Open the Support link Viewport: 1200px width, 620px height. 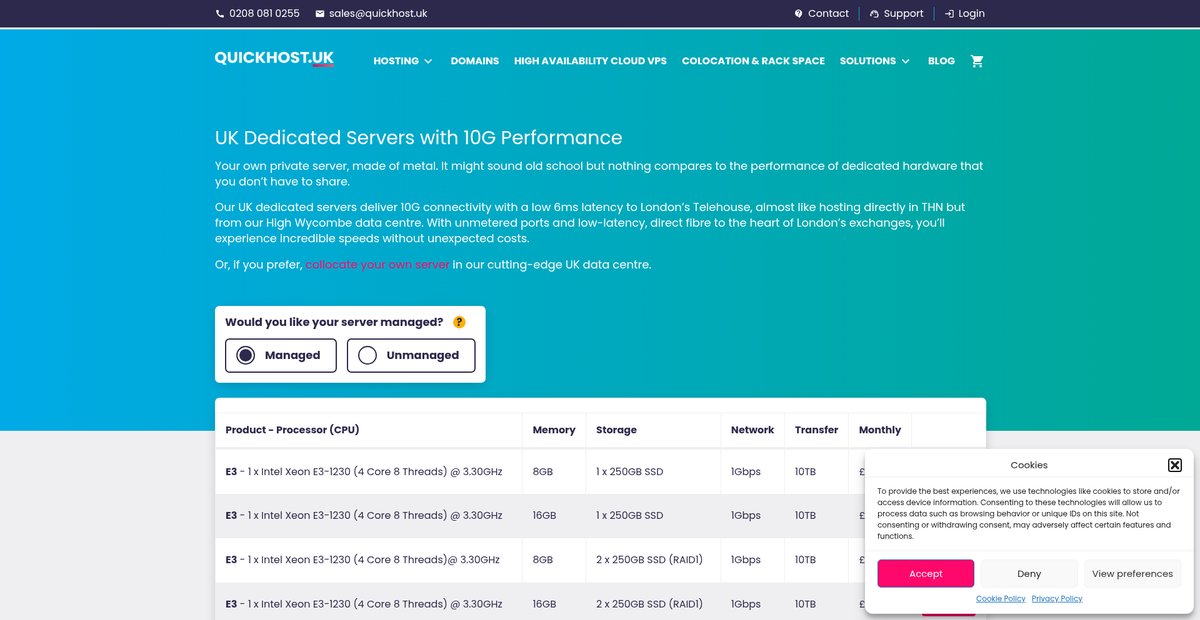click(x=904, y=14)
